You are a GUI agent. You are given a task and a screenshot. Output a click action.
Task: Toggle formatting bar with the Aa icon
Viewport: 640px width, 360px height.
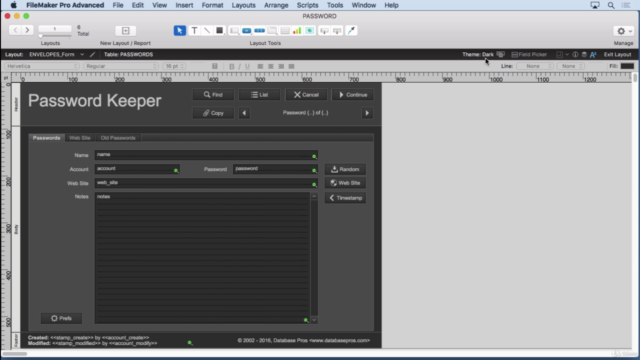click(593, 54)
